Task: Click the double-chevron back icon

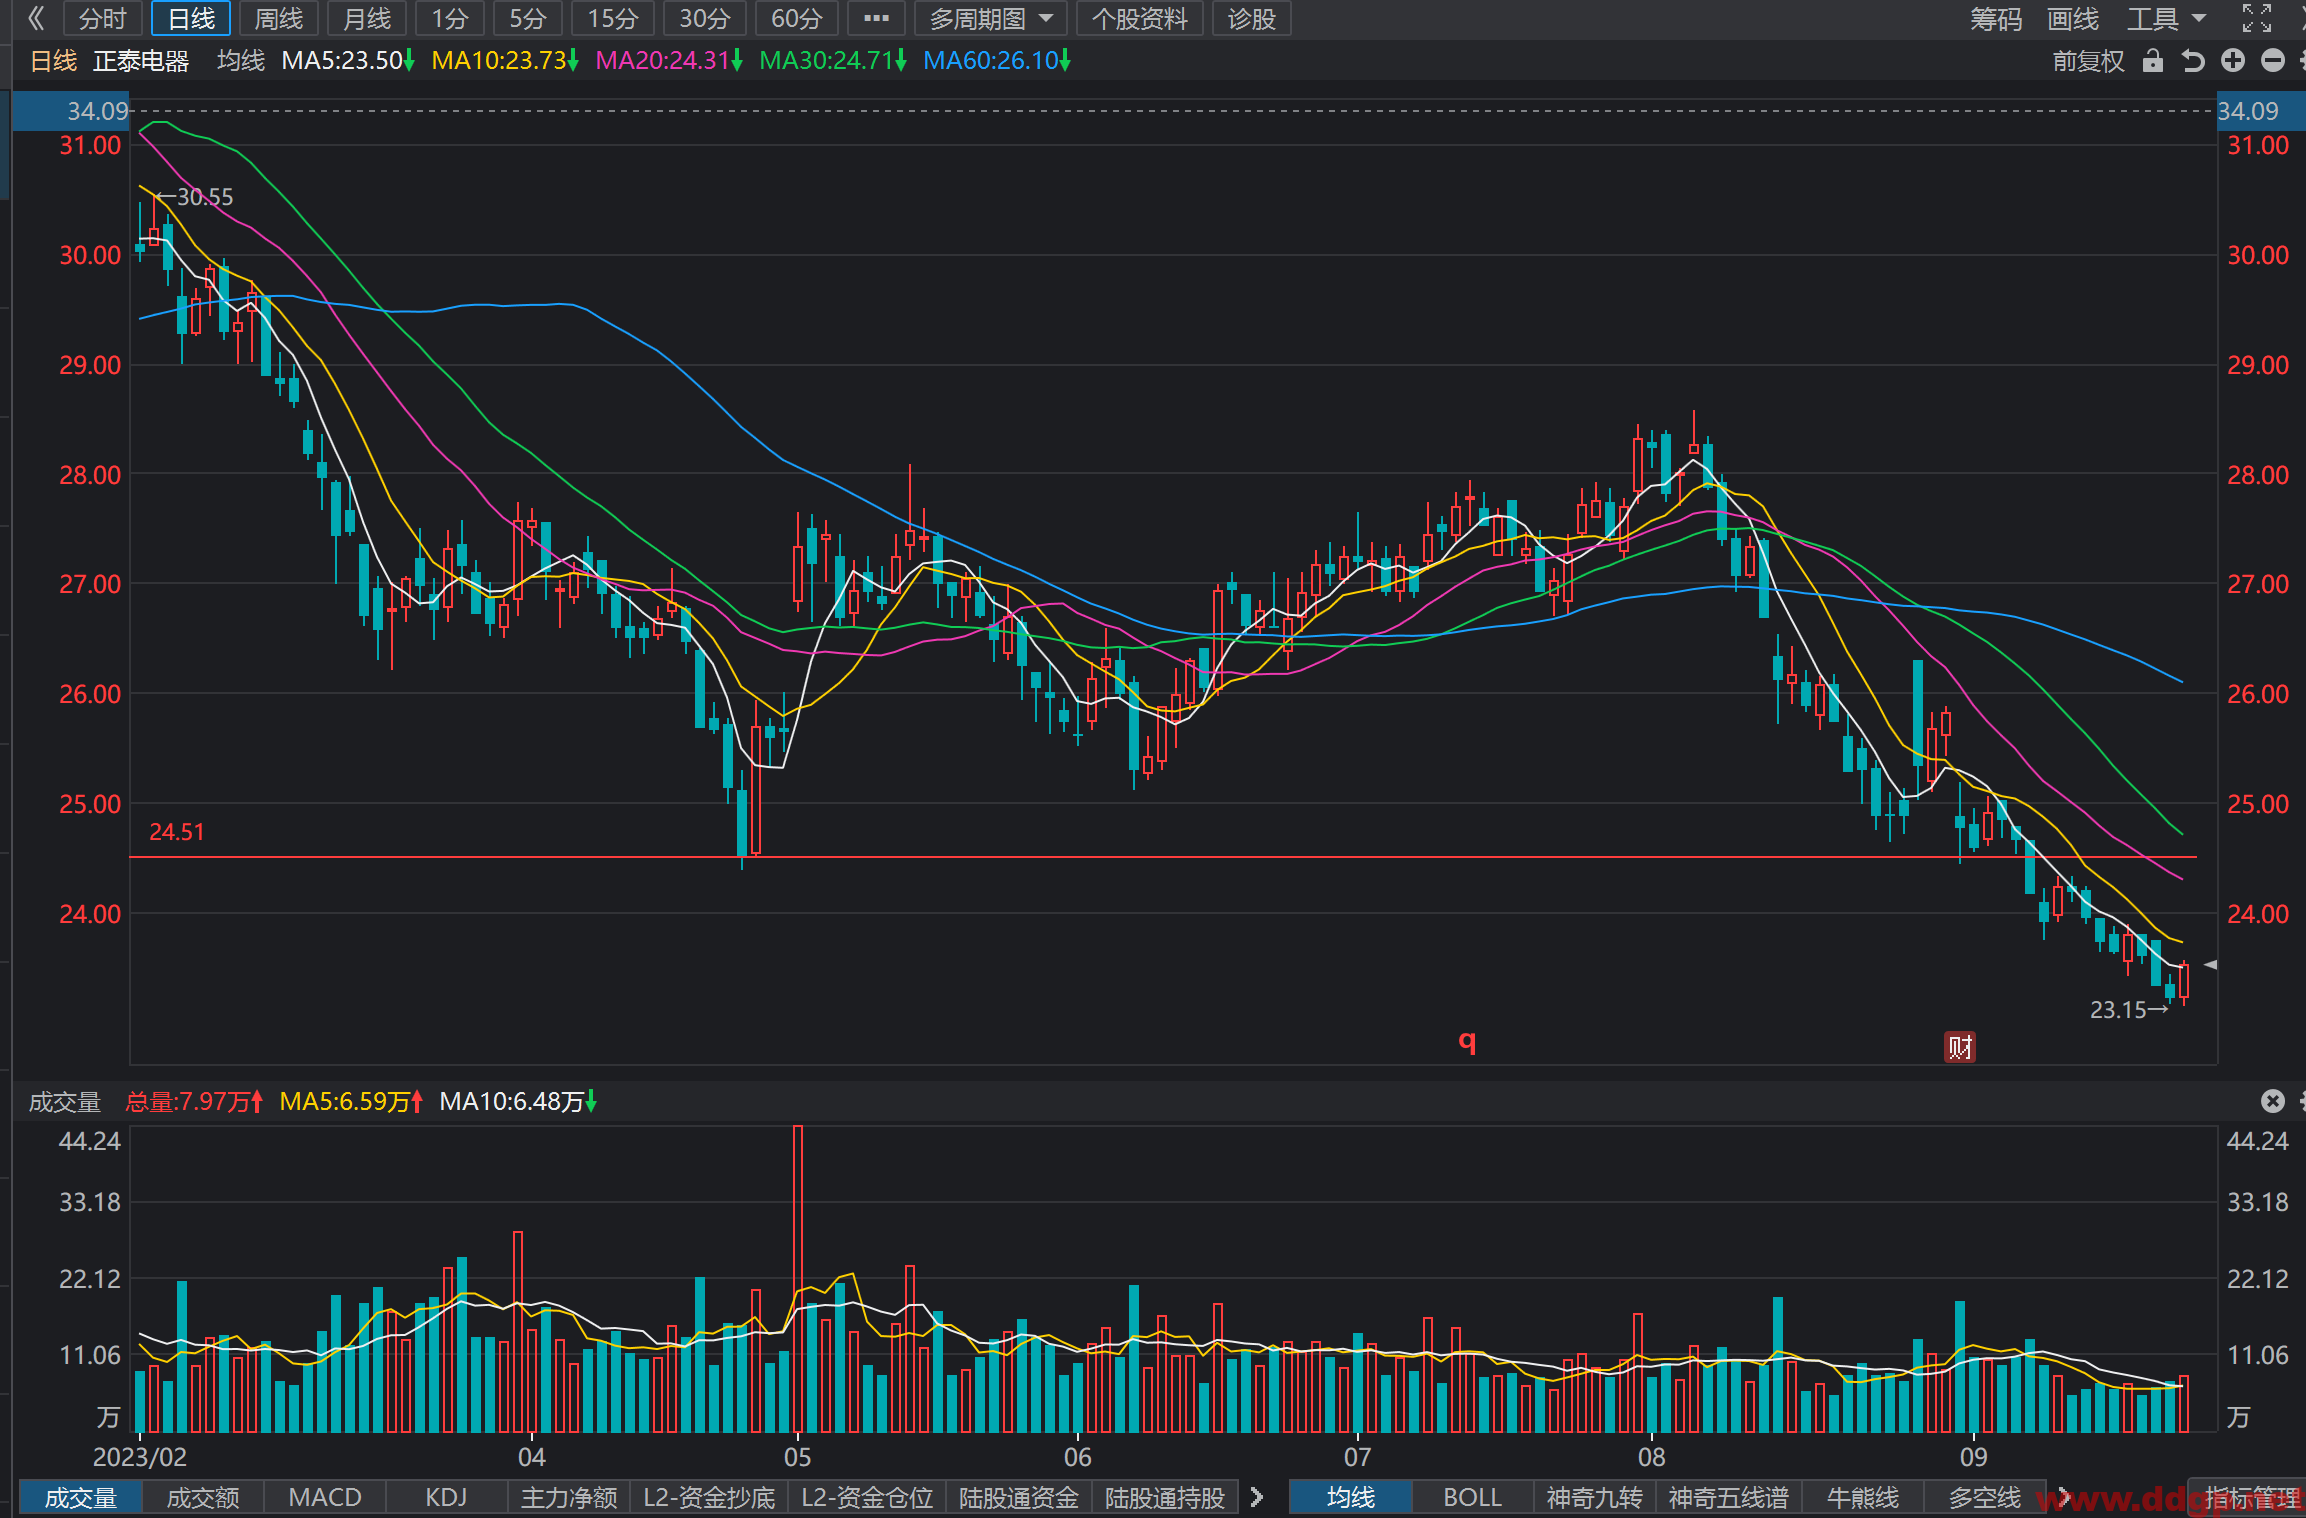Action: [x=36, y=18]
